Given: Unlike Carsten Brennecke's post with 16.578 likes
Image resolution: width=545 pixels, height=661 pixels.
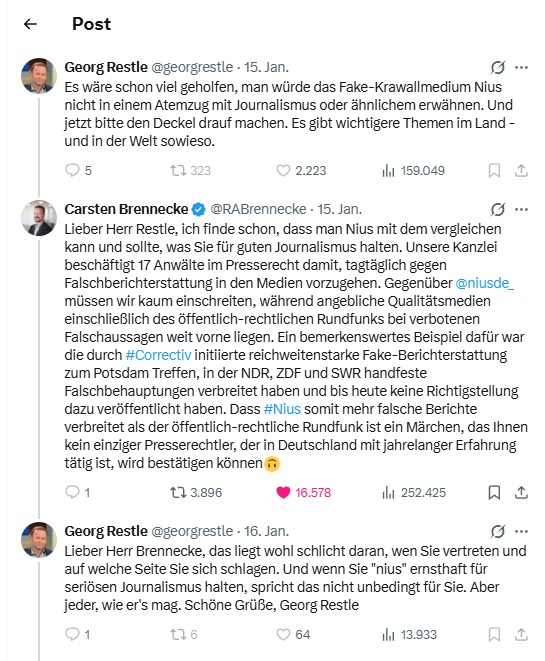Looking at the screenshot, I should 303,492.
